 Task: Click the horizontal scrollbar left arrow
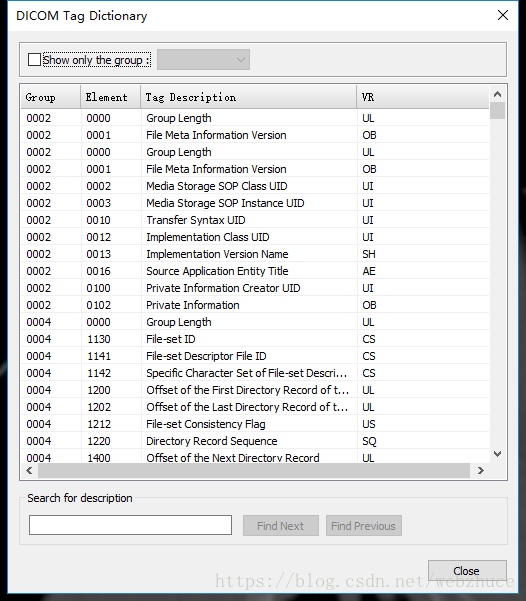pyautogui.click(x=29, y=470)
